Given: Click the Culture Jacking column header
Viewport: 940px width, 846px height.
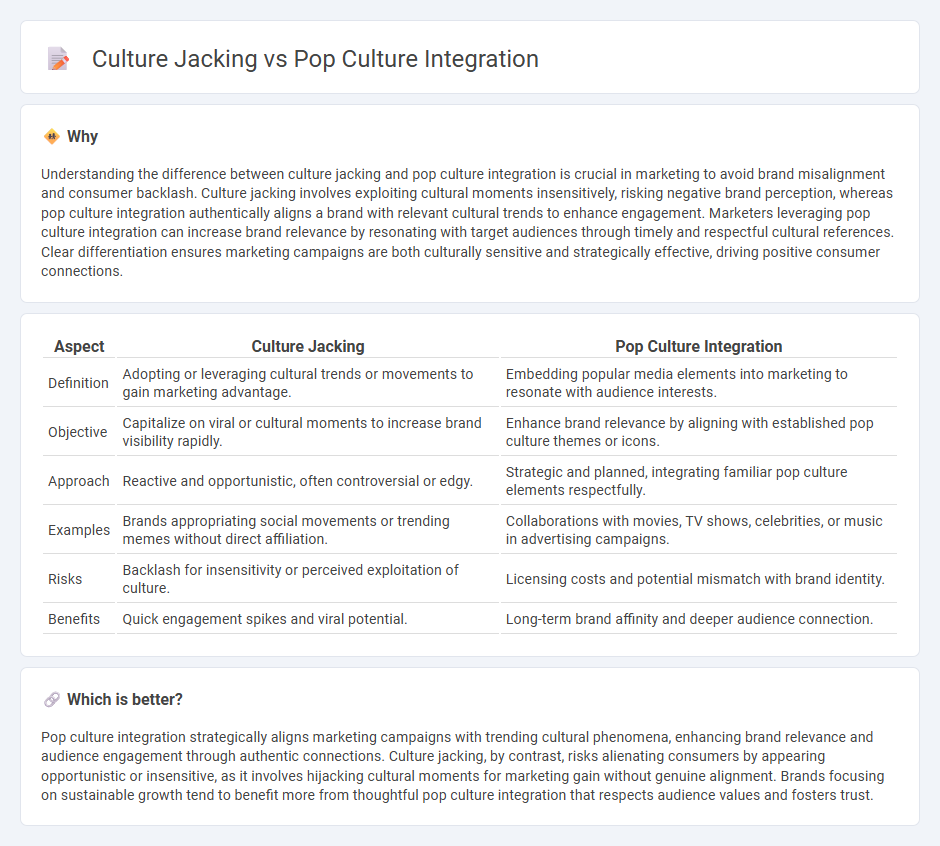Looking at the screenshot, I should (308, 347).
